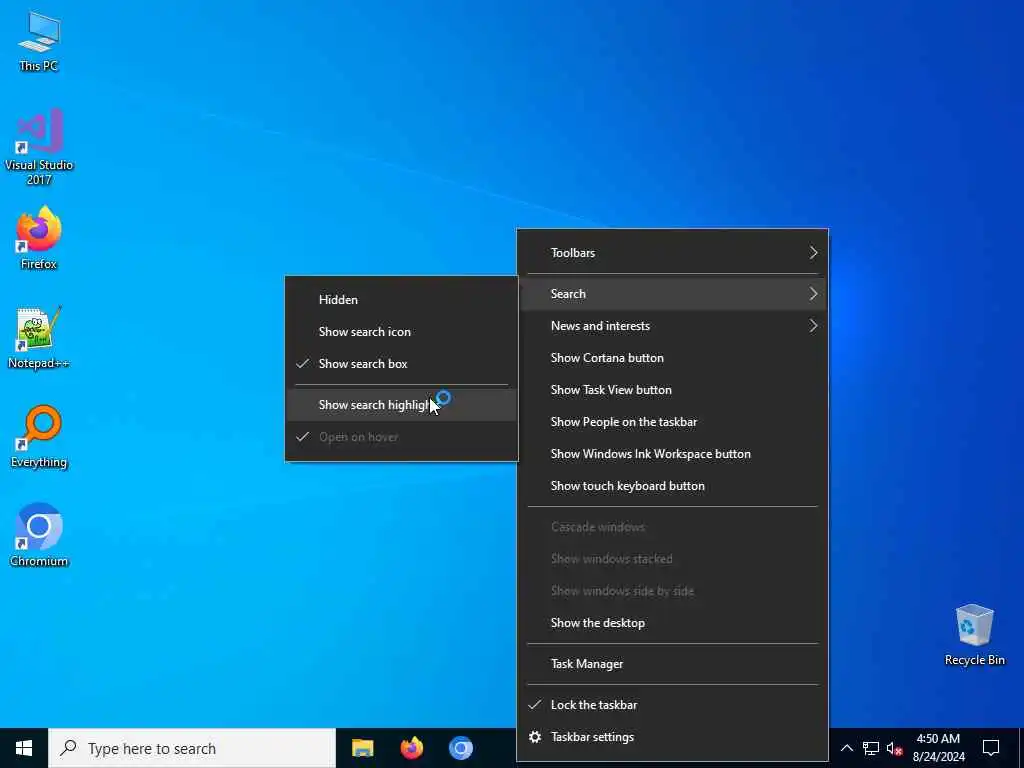Choose Show search icon option
Viewport: 1024px width, 768px height.
(402, 332)
